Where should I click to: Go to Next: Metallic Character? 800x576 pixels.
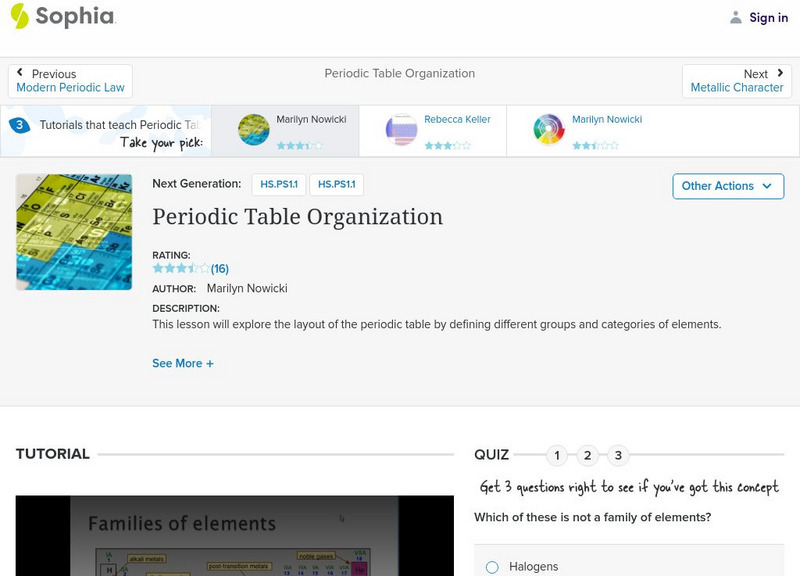[737, 81]
